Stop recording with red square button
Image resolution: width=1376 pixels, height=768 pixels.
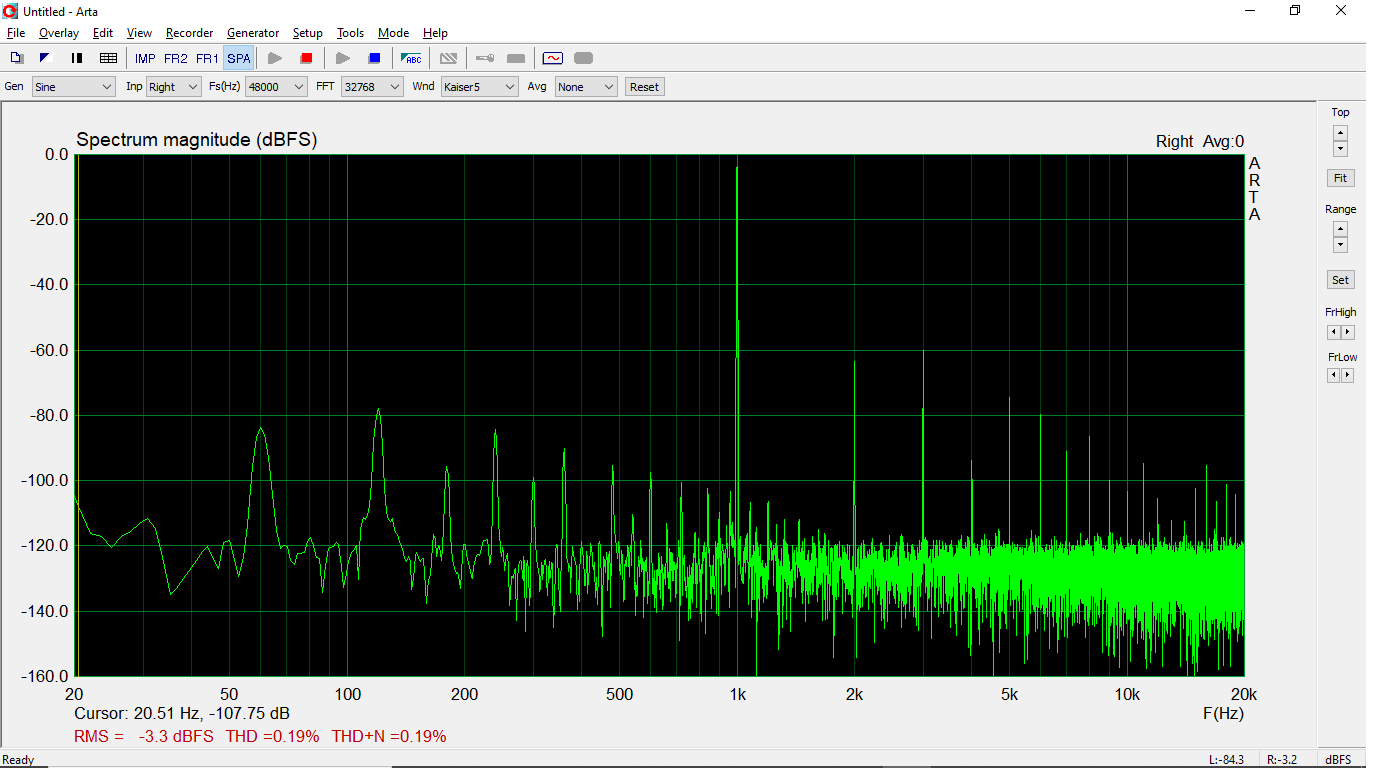(307, 59)
